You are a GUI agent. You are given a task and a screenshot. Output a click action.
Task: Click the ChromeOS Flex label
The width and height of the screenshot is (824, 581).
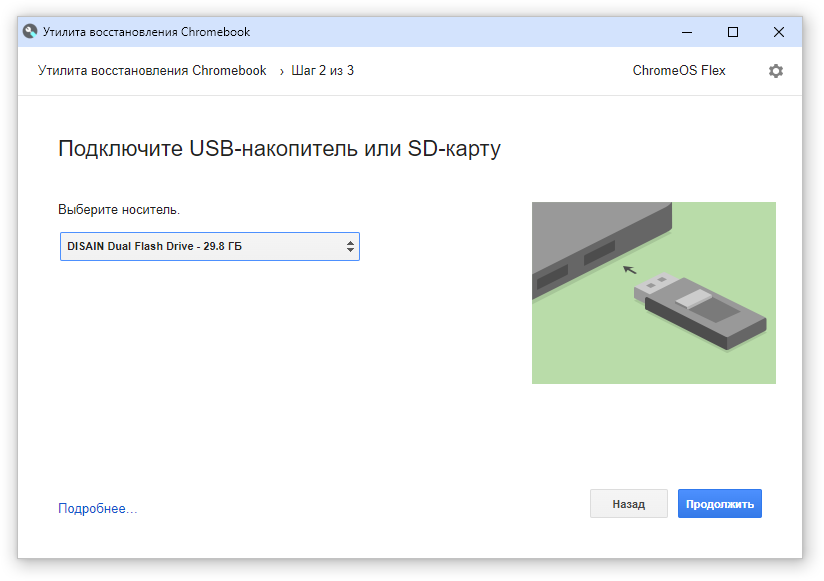679,70
